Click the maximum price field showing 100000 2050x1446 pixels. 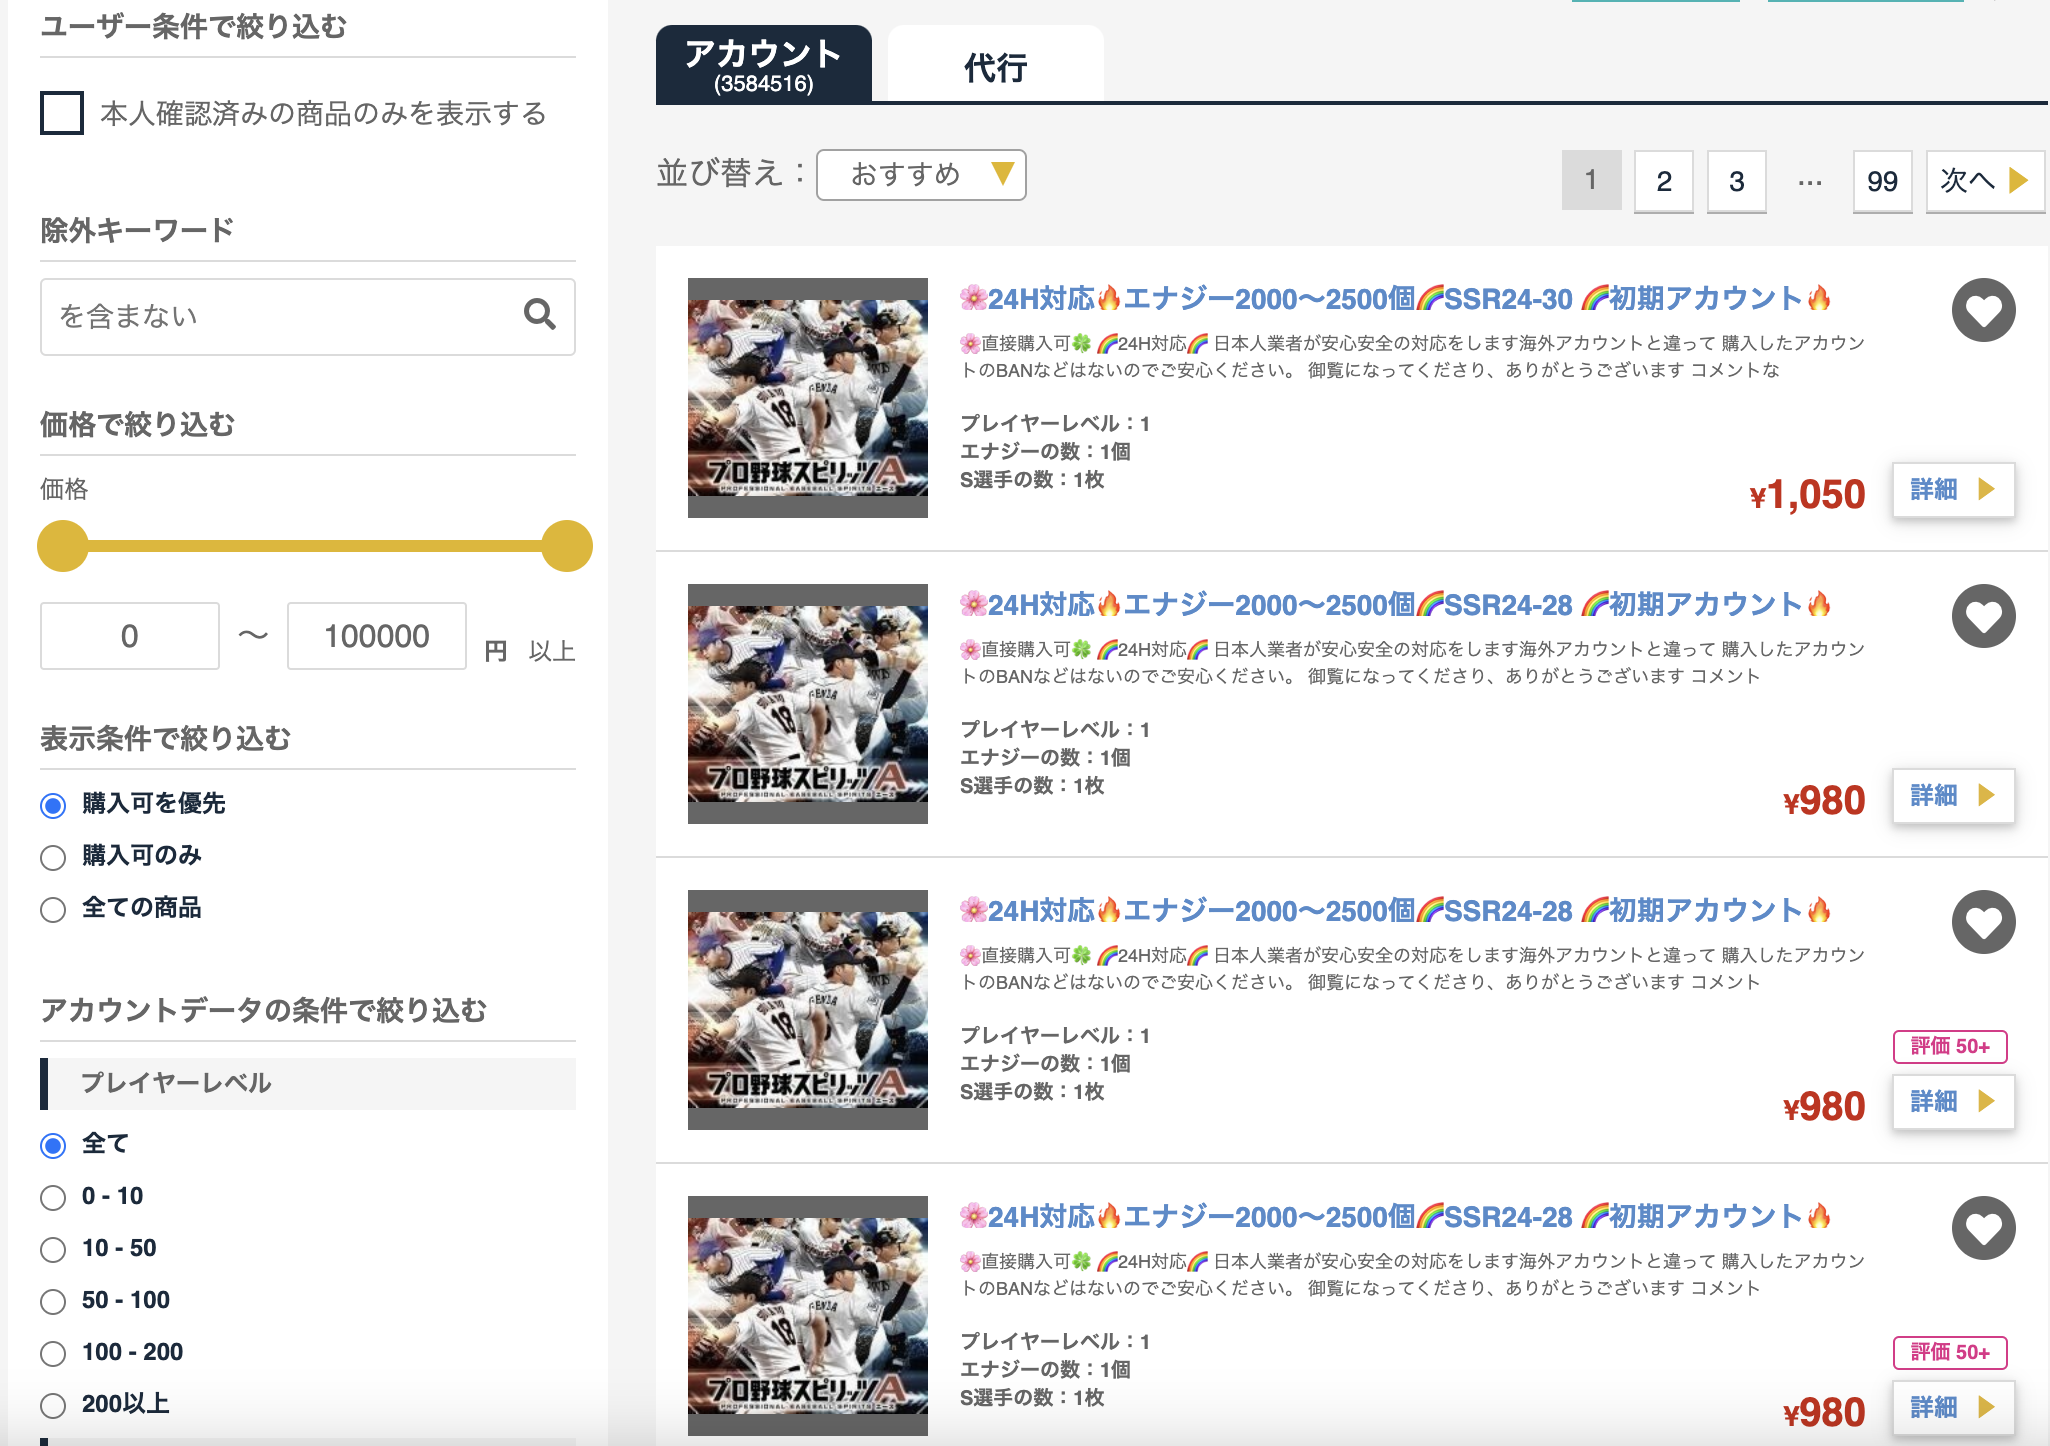pos(377,636)
